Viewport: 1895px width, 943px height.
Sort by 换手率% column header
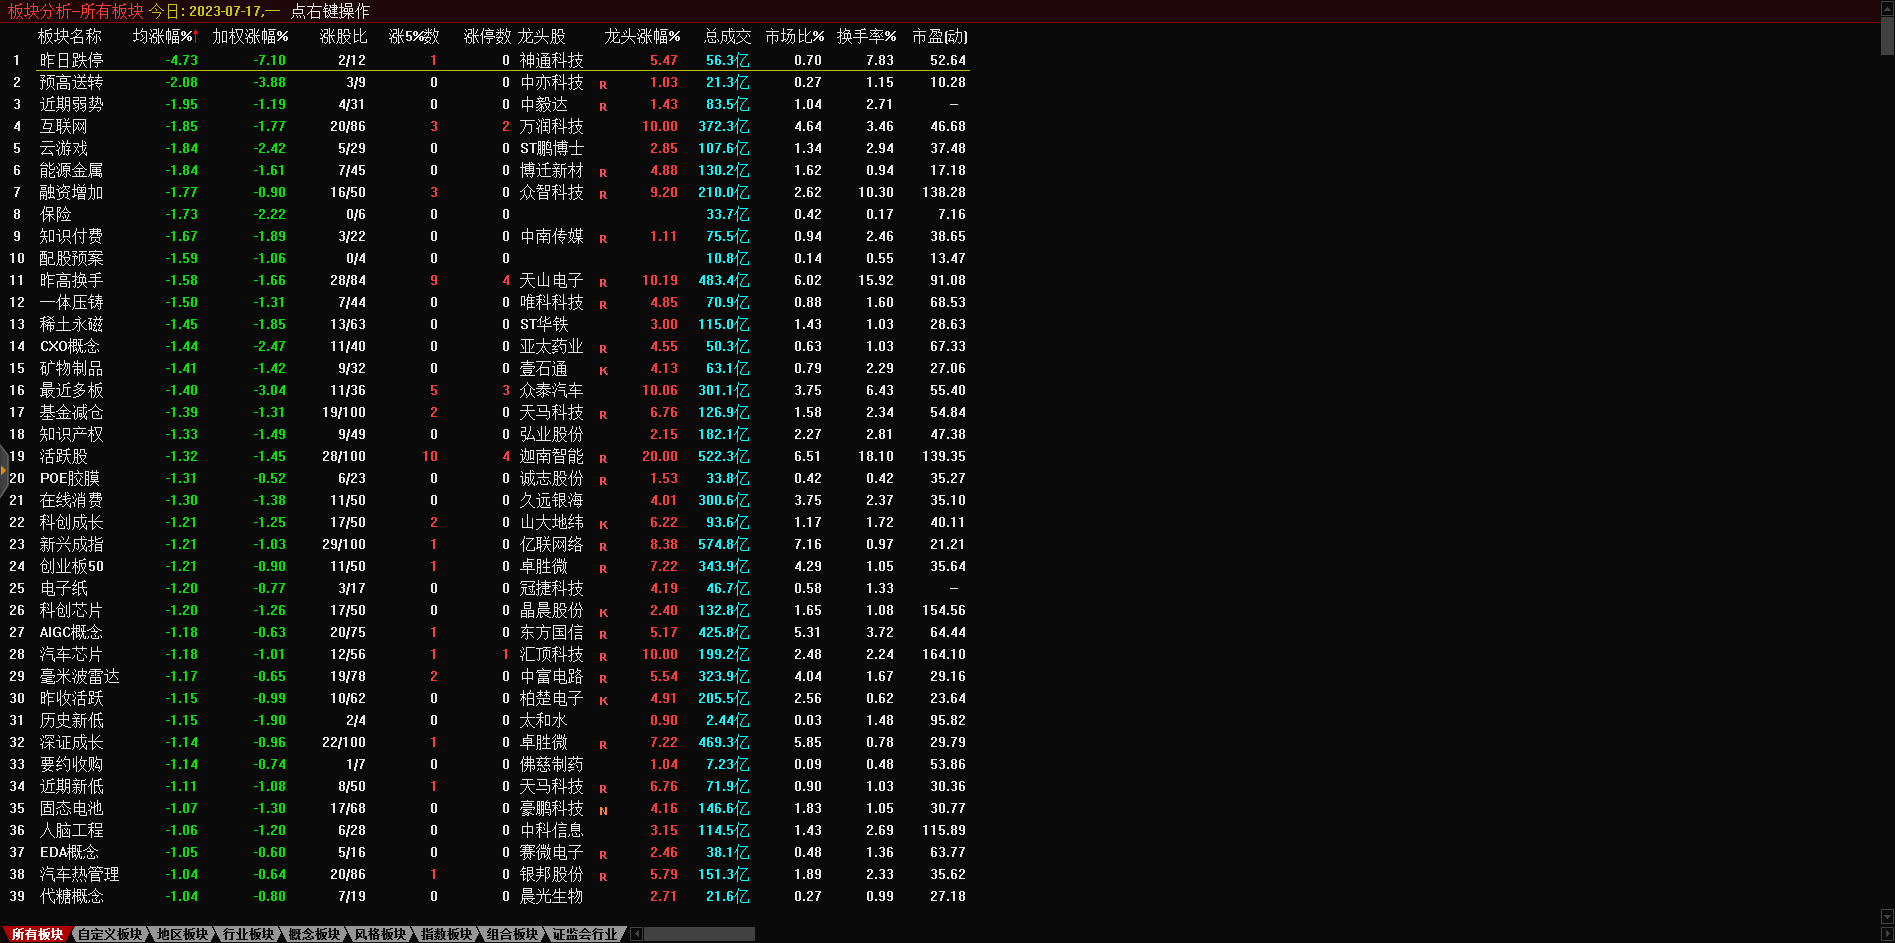(866, 36)
